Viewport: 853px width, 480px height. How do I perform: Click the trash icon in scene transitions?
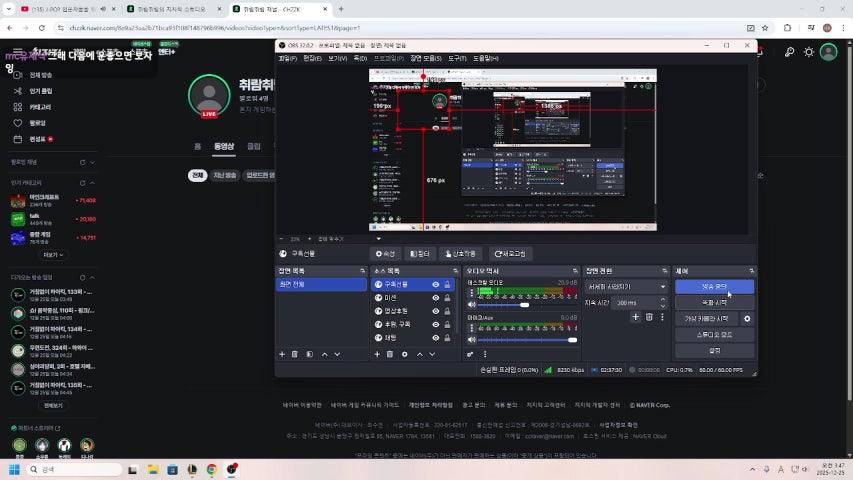point(648,317)
